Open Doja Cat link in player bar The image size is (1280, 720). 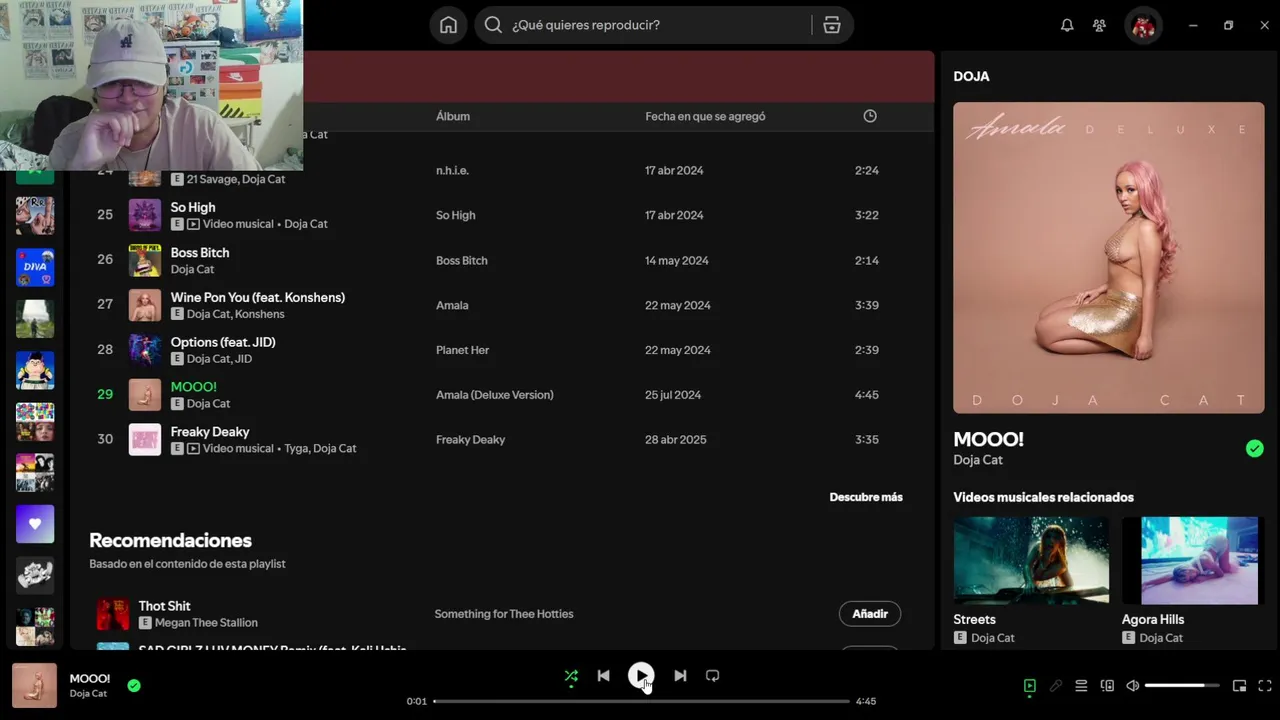click(x=88, y=694)
